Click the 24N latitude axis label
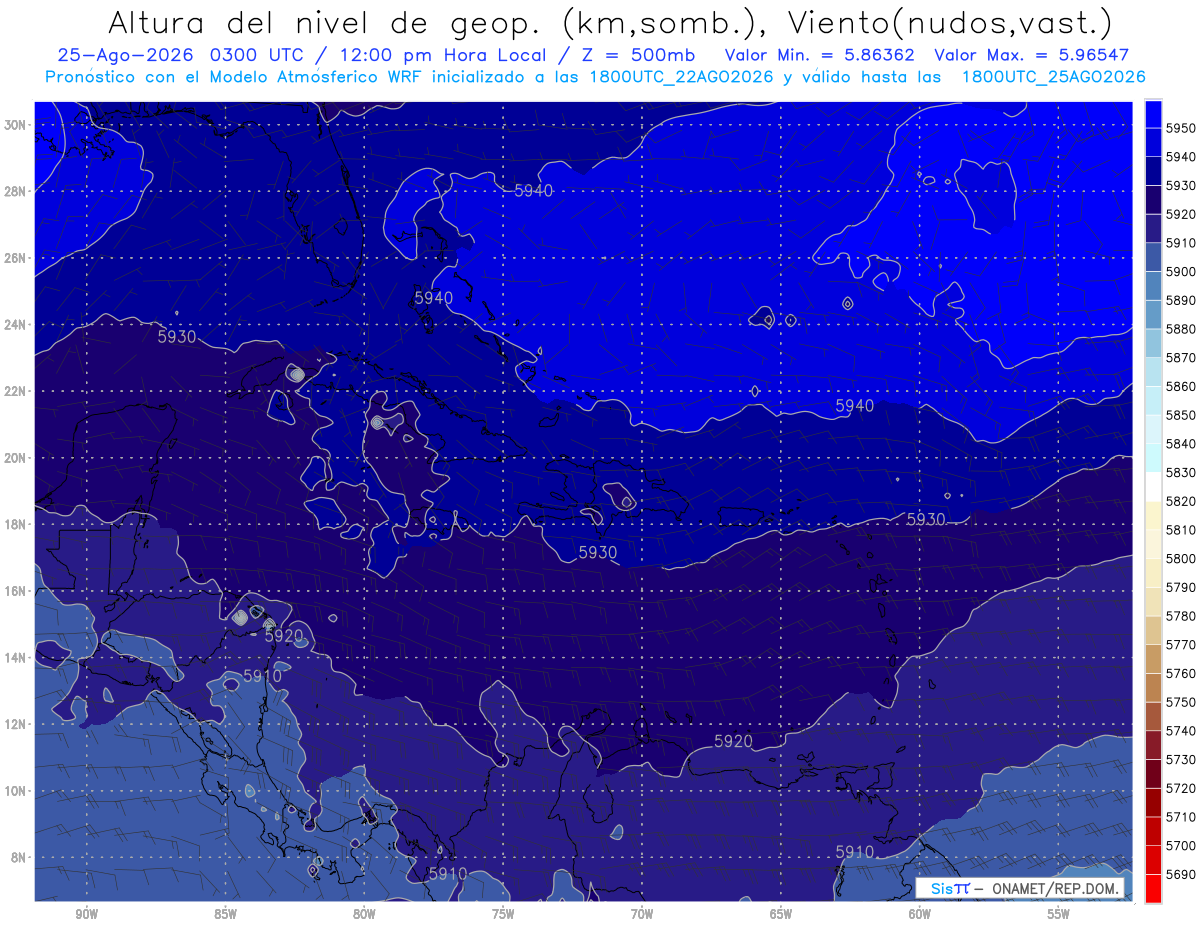Screen dimensions: 1200x927 pos(17,325)
